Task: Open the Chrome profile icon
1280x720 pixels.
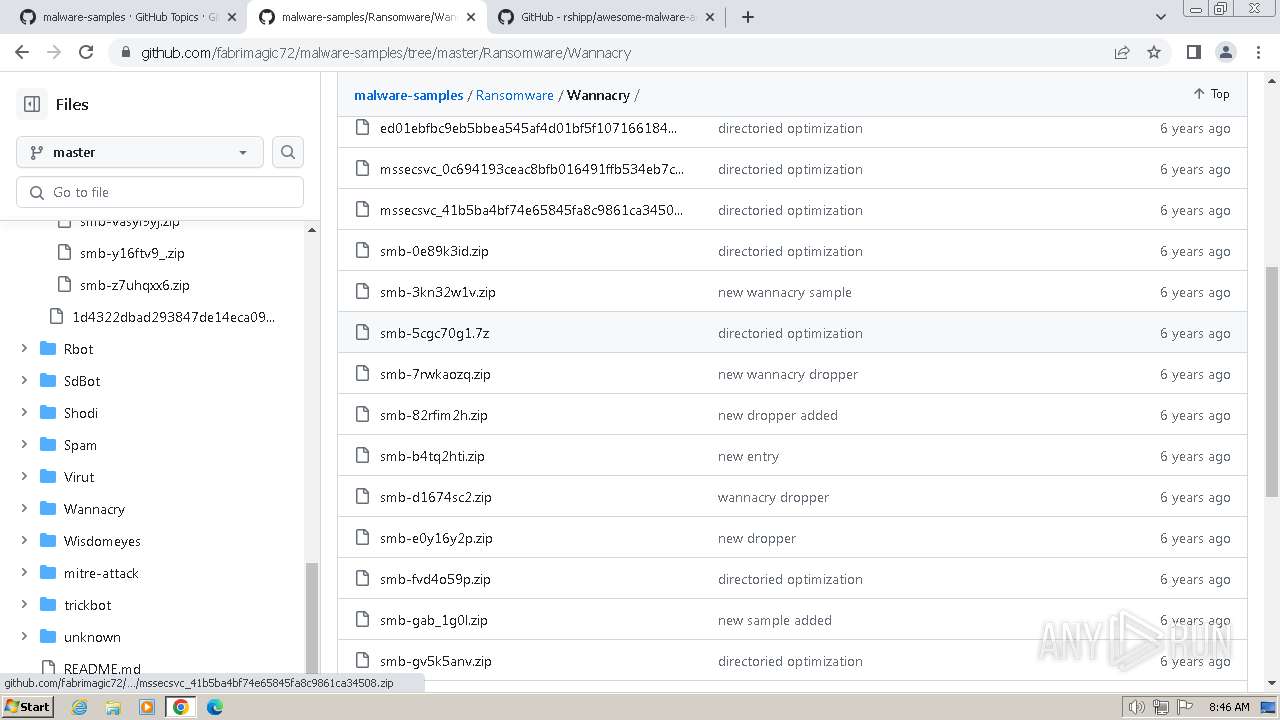Action: point(1226,52)
